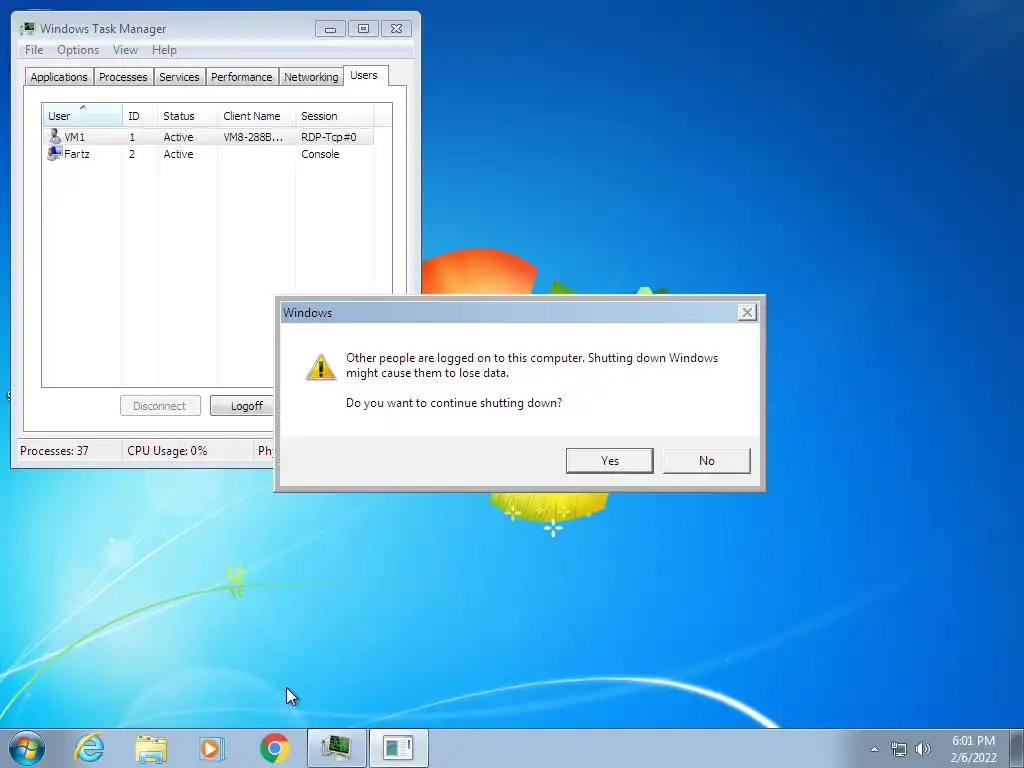Select Fartz user icon in Users list
This screenshot has height=768, width=1024.
[x=54, y=153]
